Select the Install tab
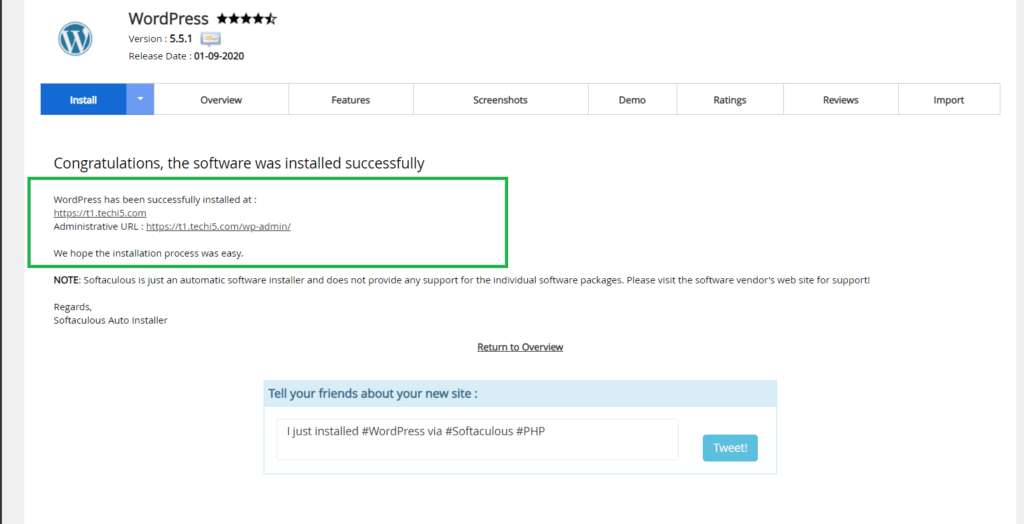Viewport: 1024px width, 524px height. click(x=83, y=100)
